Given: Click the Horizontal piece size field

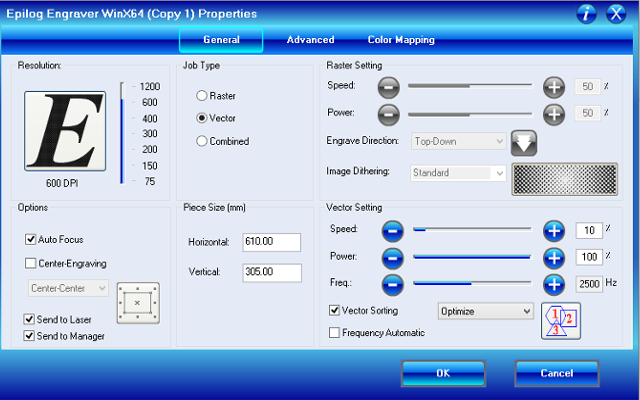Looking at the screenshot, I should [x=272, y=242].
